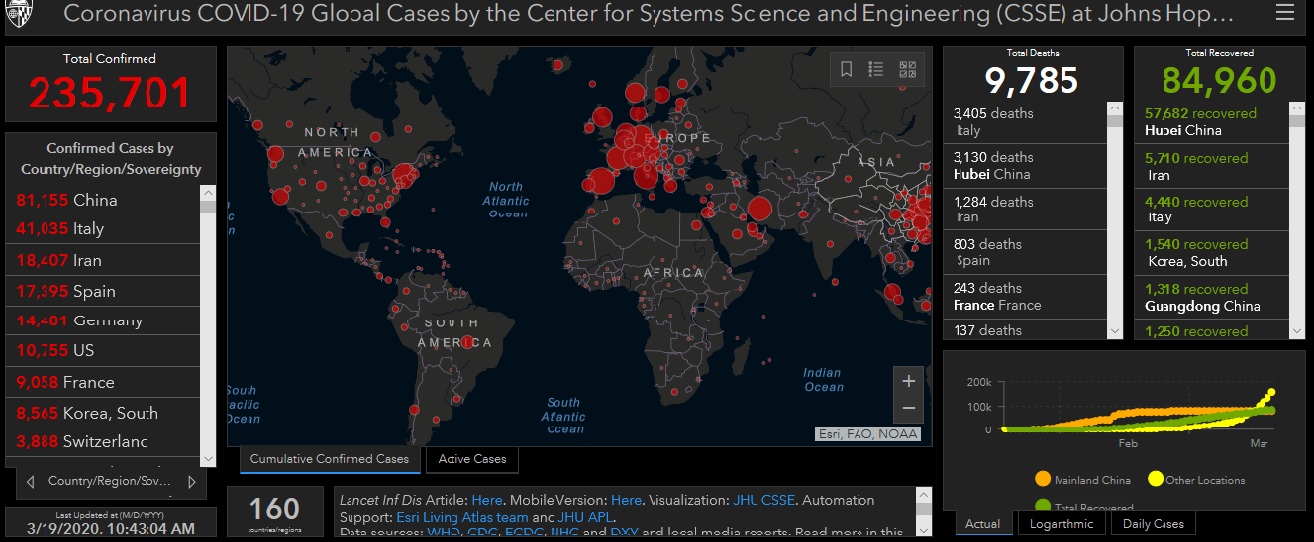
Task: Select the Daily Cases chart tab
Action: coord(1153,523)
